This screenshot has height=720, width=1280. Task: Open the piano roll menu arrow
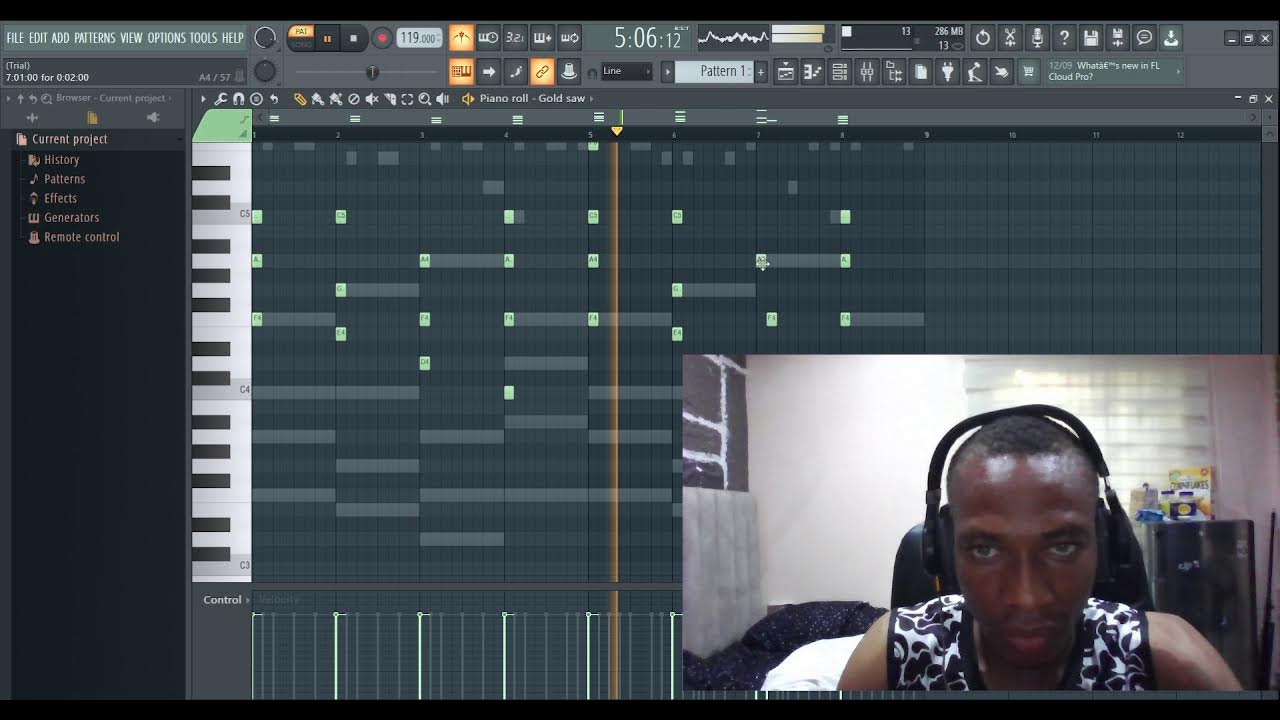203,99
